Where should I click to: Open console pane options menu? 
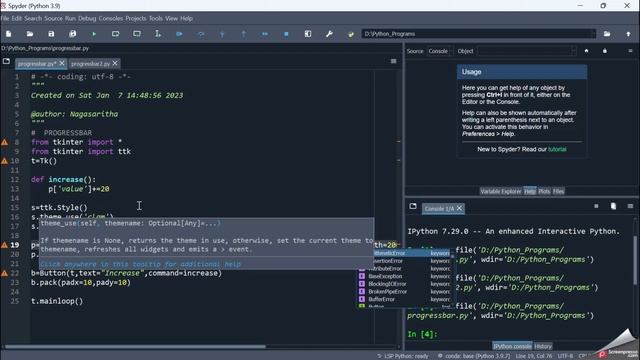(630, 206)
